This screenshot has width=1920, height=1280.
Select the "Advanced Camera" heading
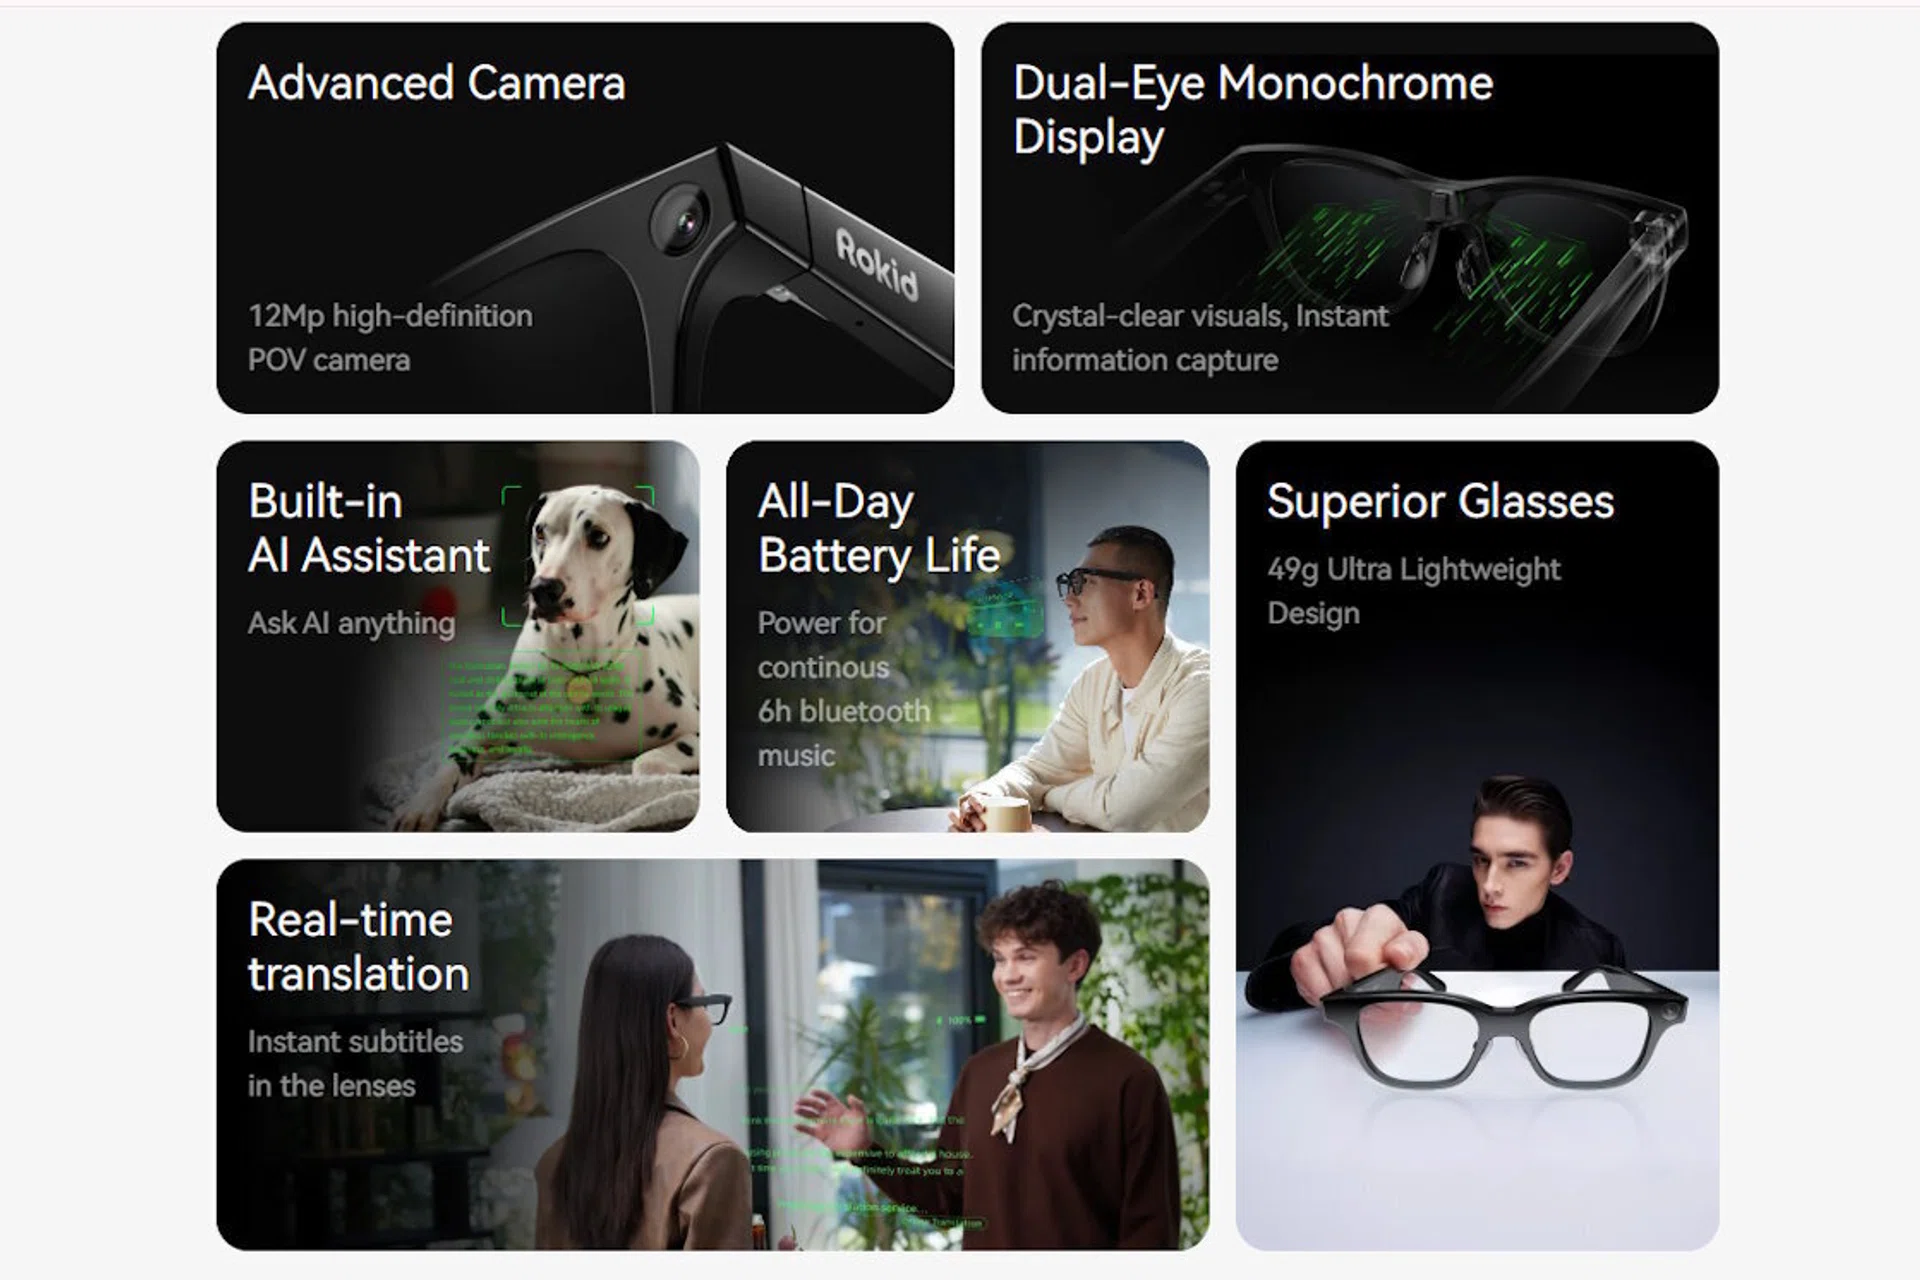[436, 83]
